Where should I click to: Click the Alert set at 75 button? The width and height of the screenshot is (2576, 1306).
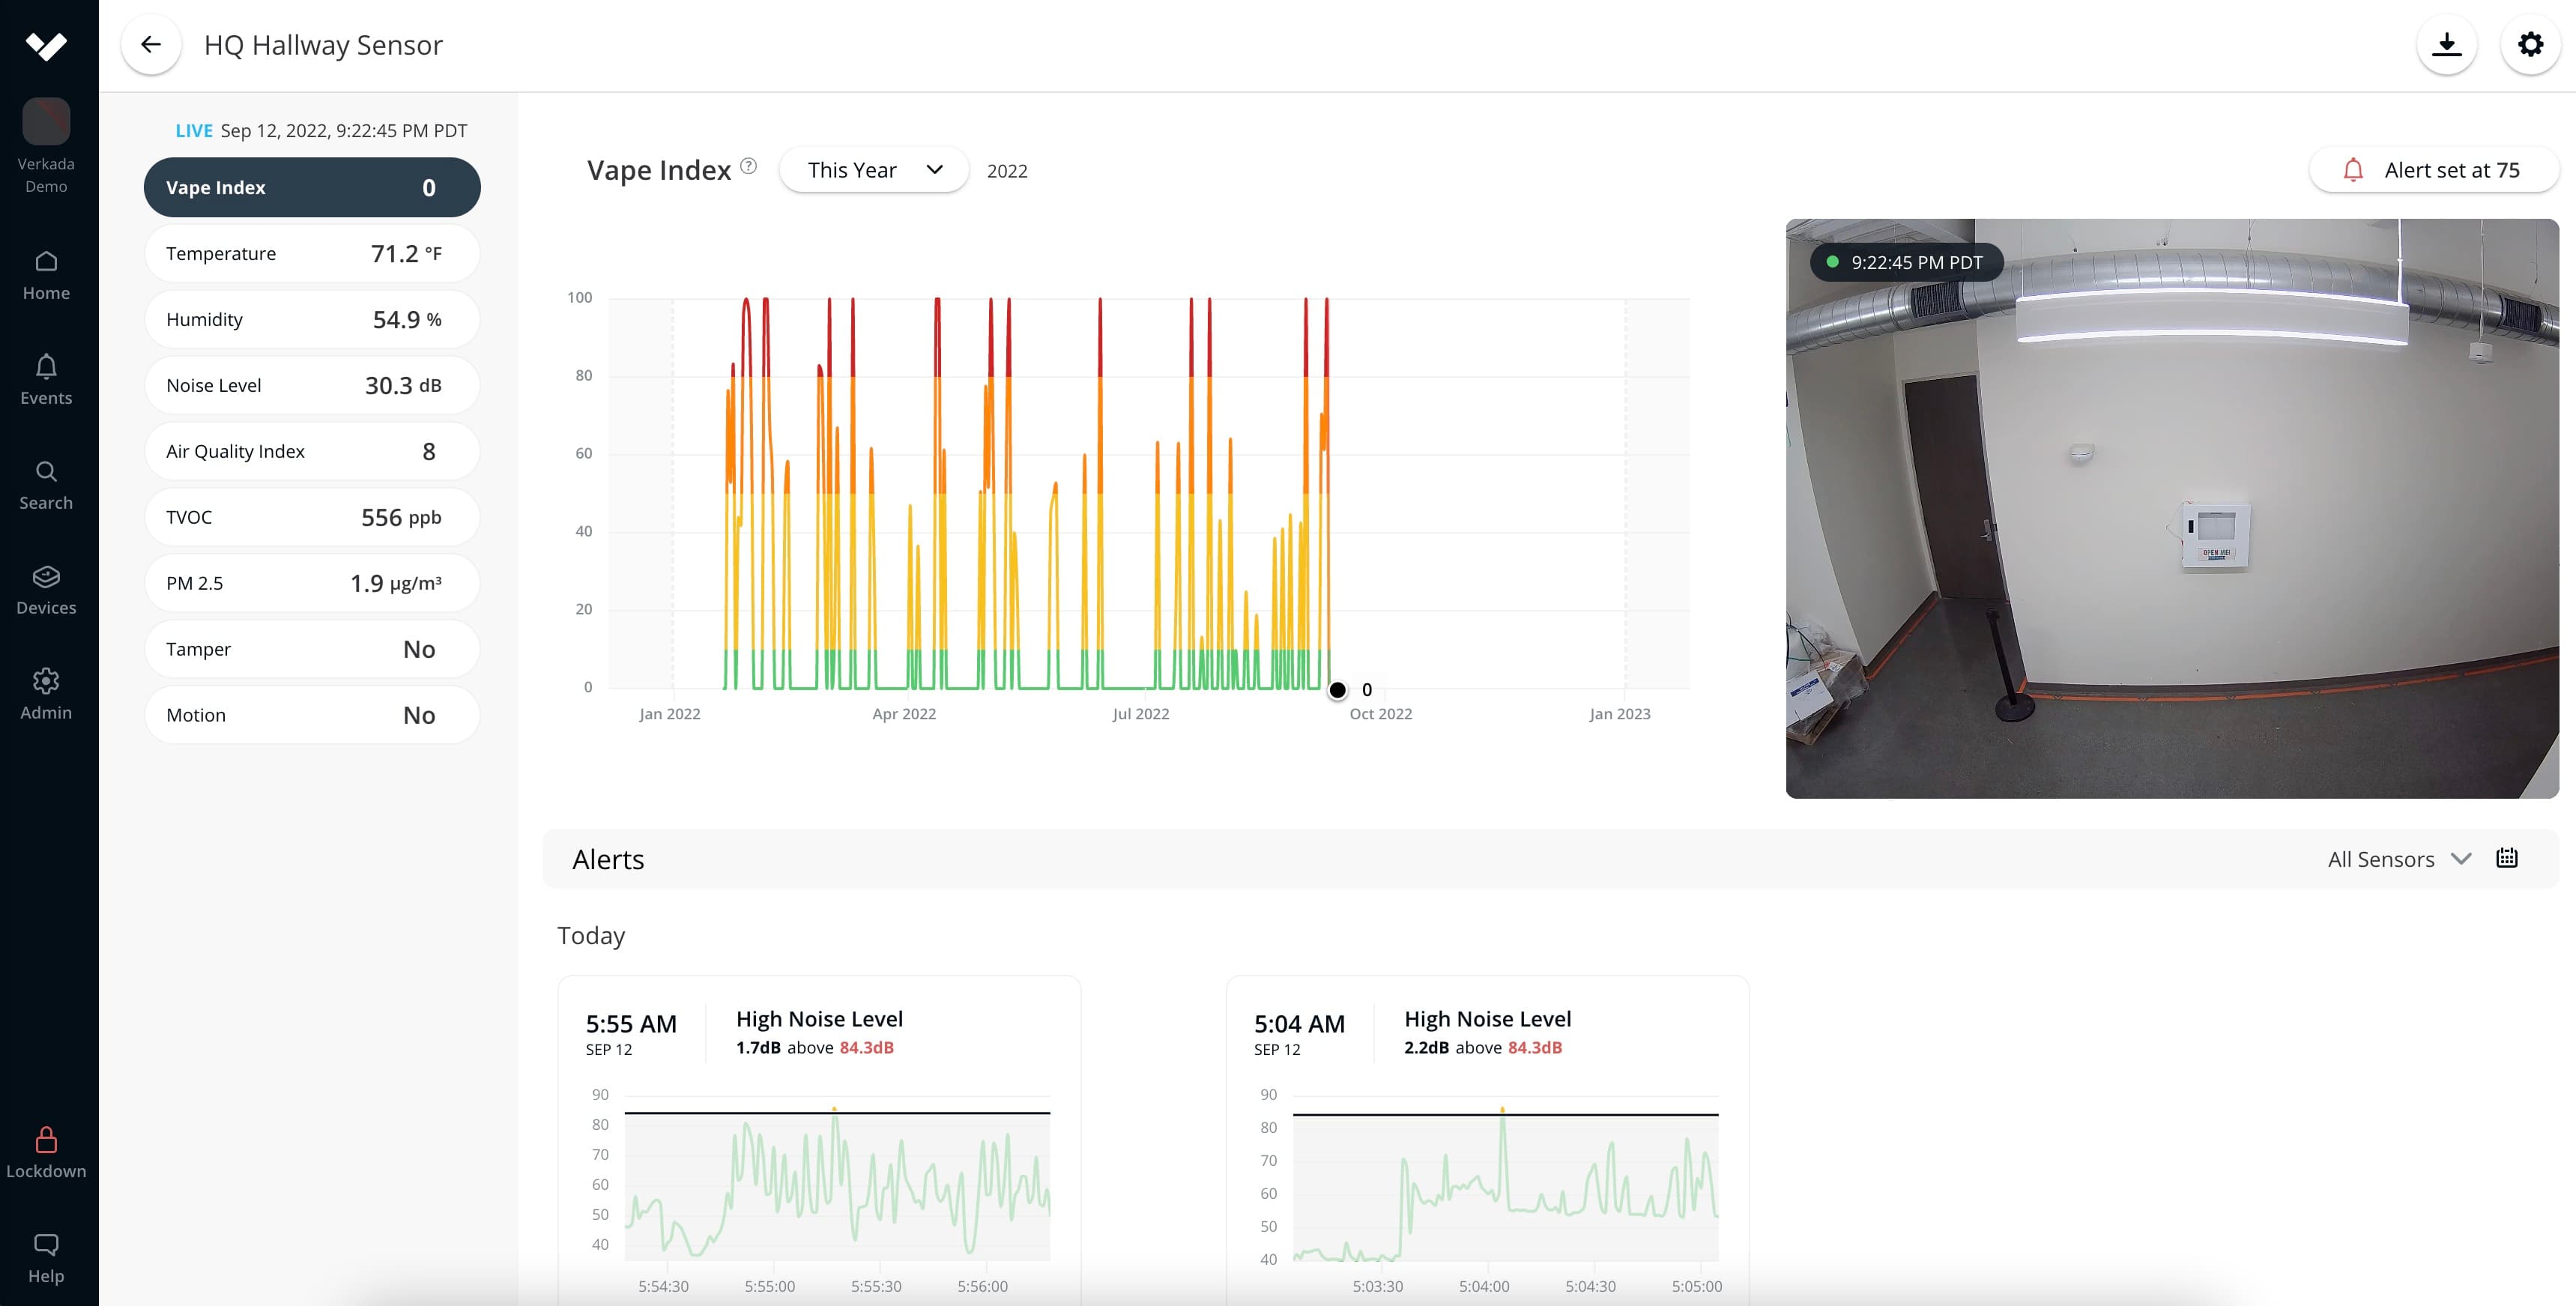2433,170
